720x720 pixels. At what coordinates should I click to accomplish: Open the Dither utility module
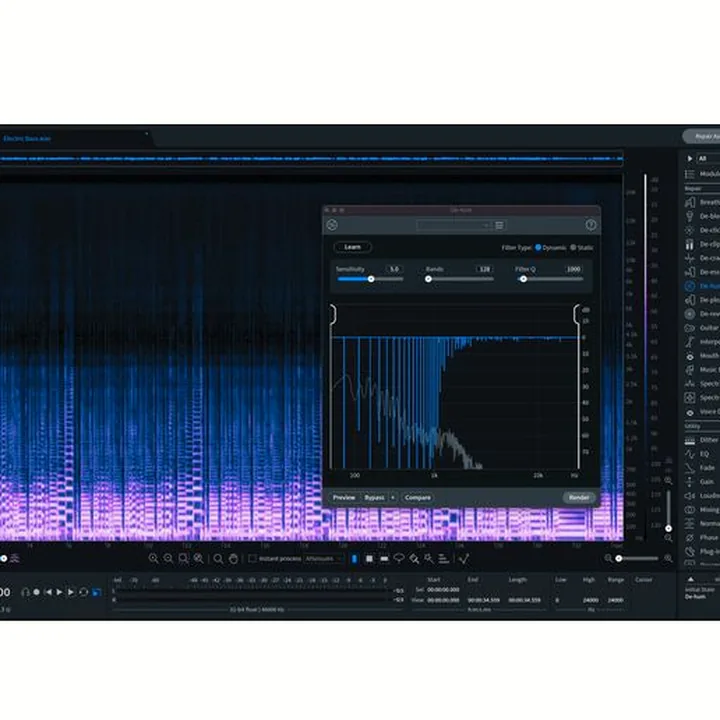click(x=702, y=440)
